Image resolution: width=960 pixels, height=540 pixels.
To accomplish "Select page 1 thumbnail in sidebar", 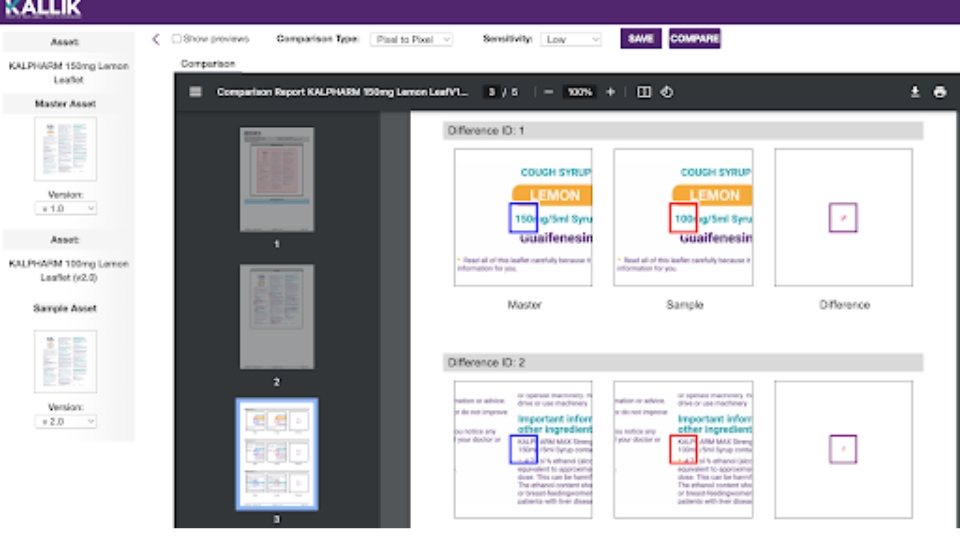I will [x=277, y=179].
